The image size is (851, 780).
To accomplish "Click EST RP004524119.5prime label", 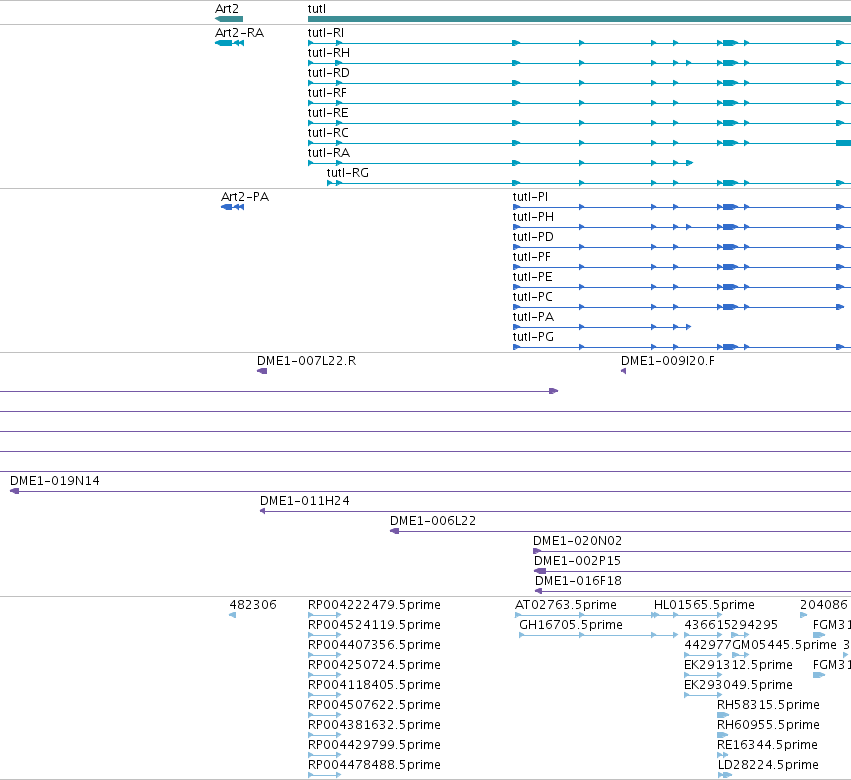I will 374,625.
